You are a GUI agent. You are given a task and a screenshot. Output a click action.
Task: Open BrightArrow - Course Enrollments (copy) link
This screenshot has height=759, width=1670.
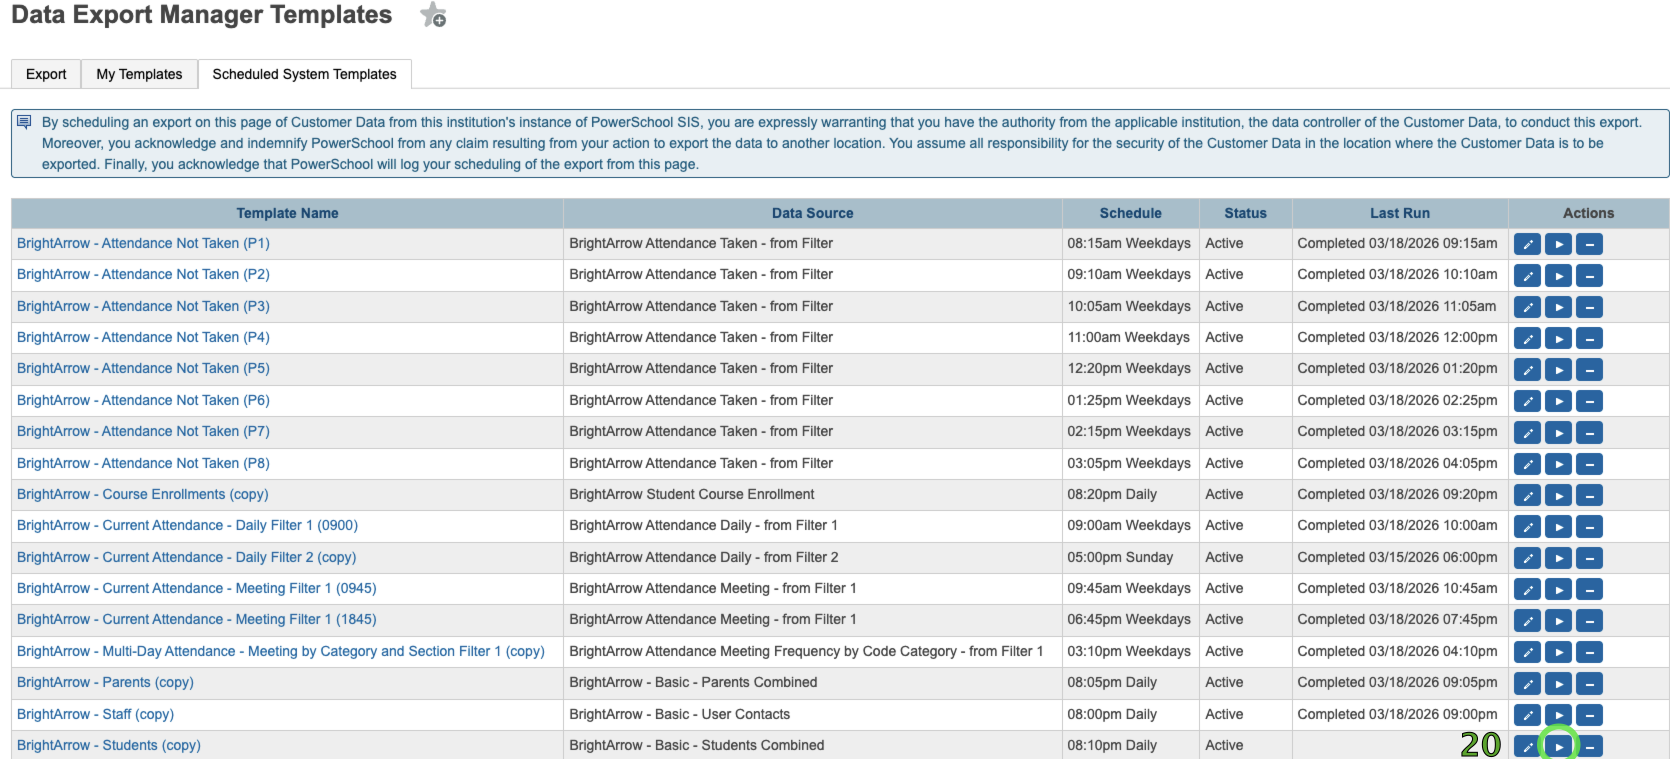(142, 494)
